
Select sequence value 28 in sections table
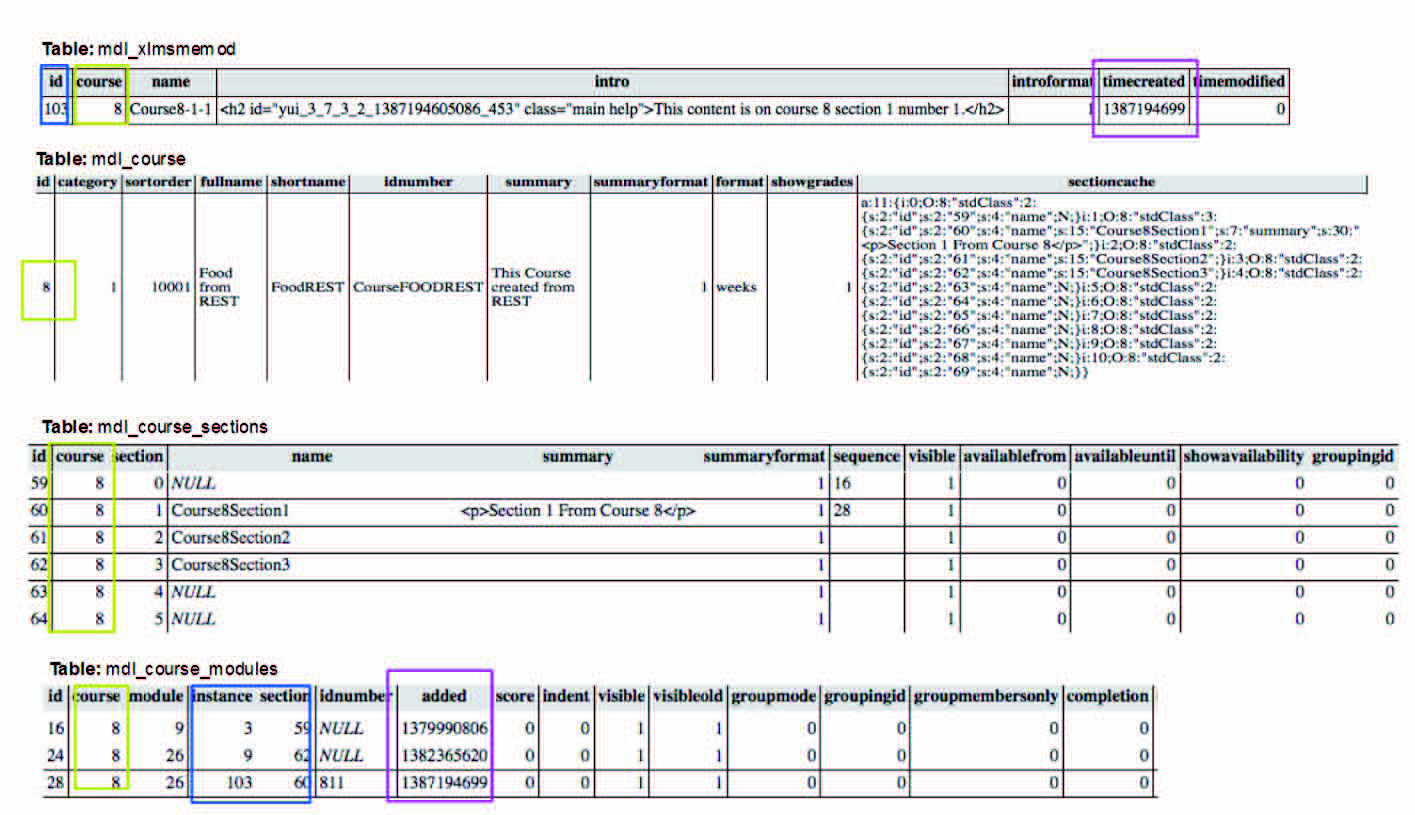coord(842,510)
